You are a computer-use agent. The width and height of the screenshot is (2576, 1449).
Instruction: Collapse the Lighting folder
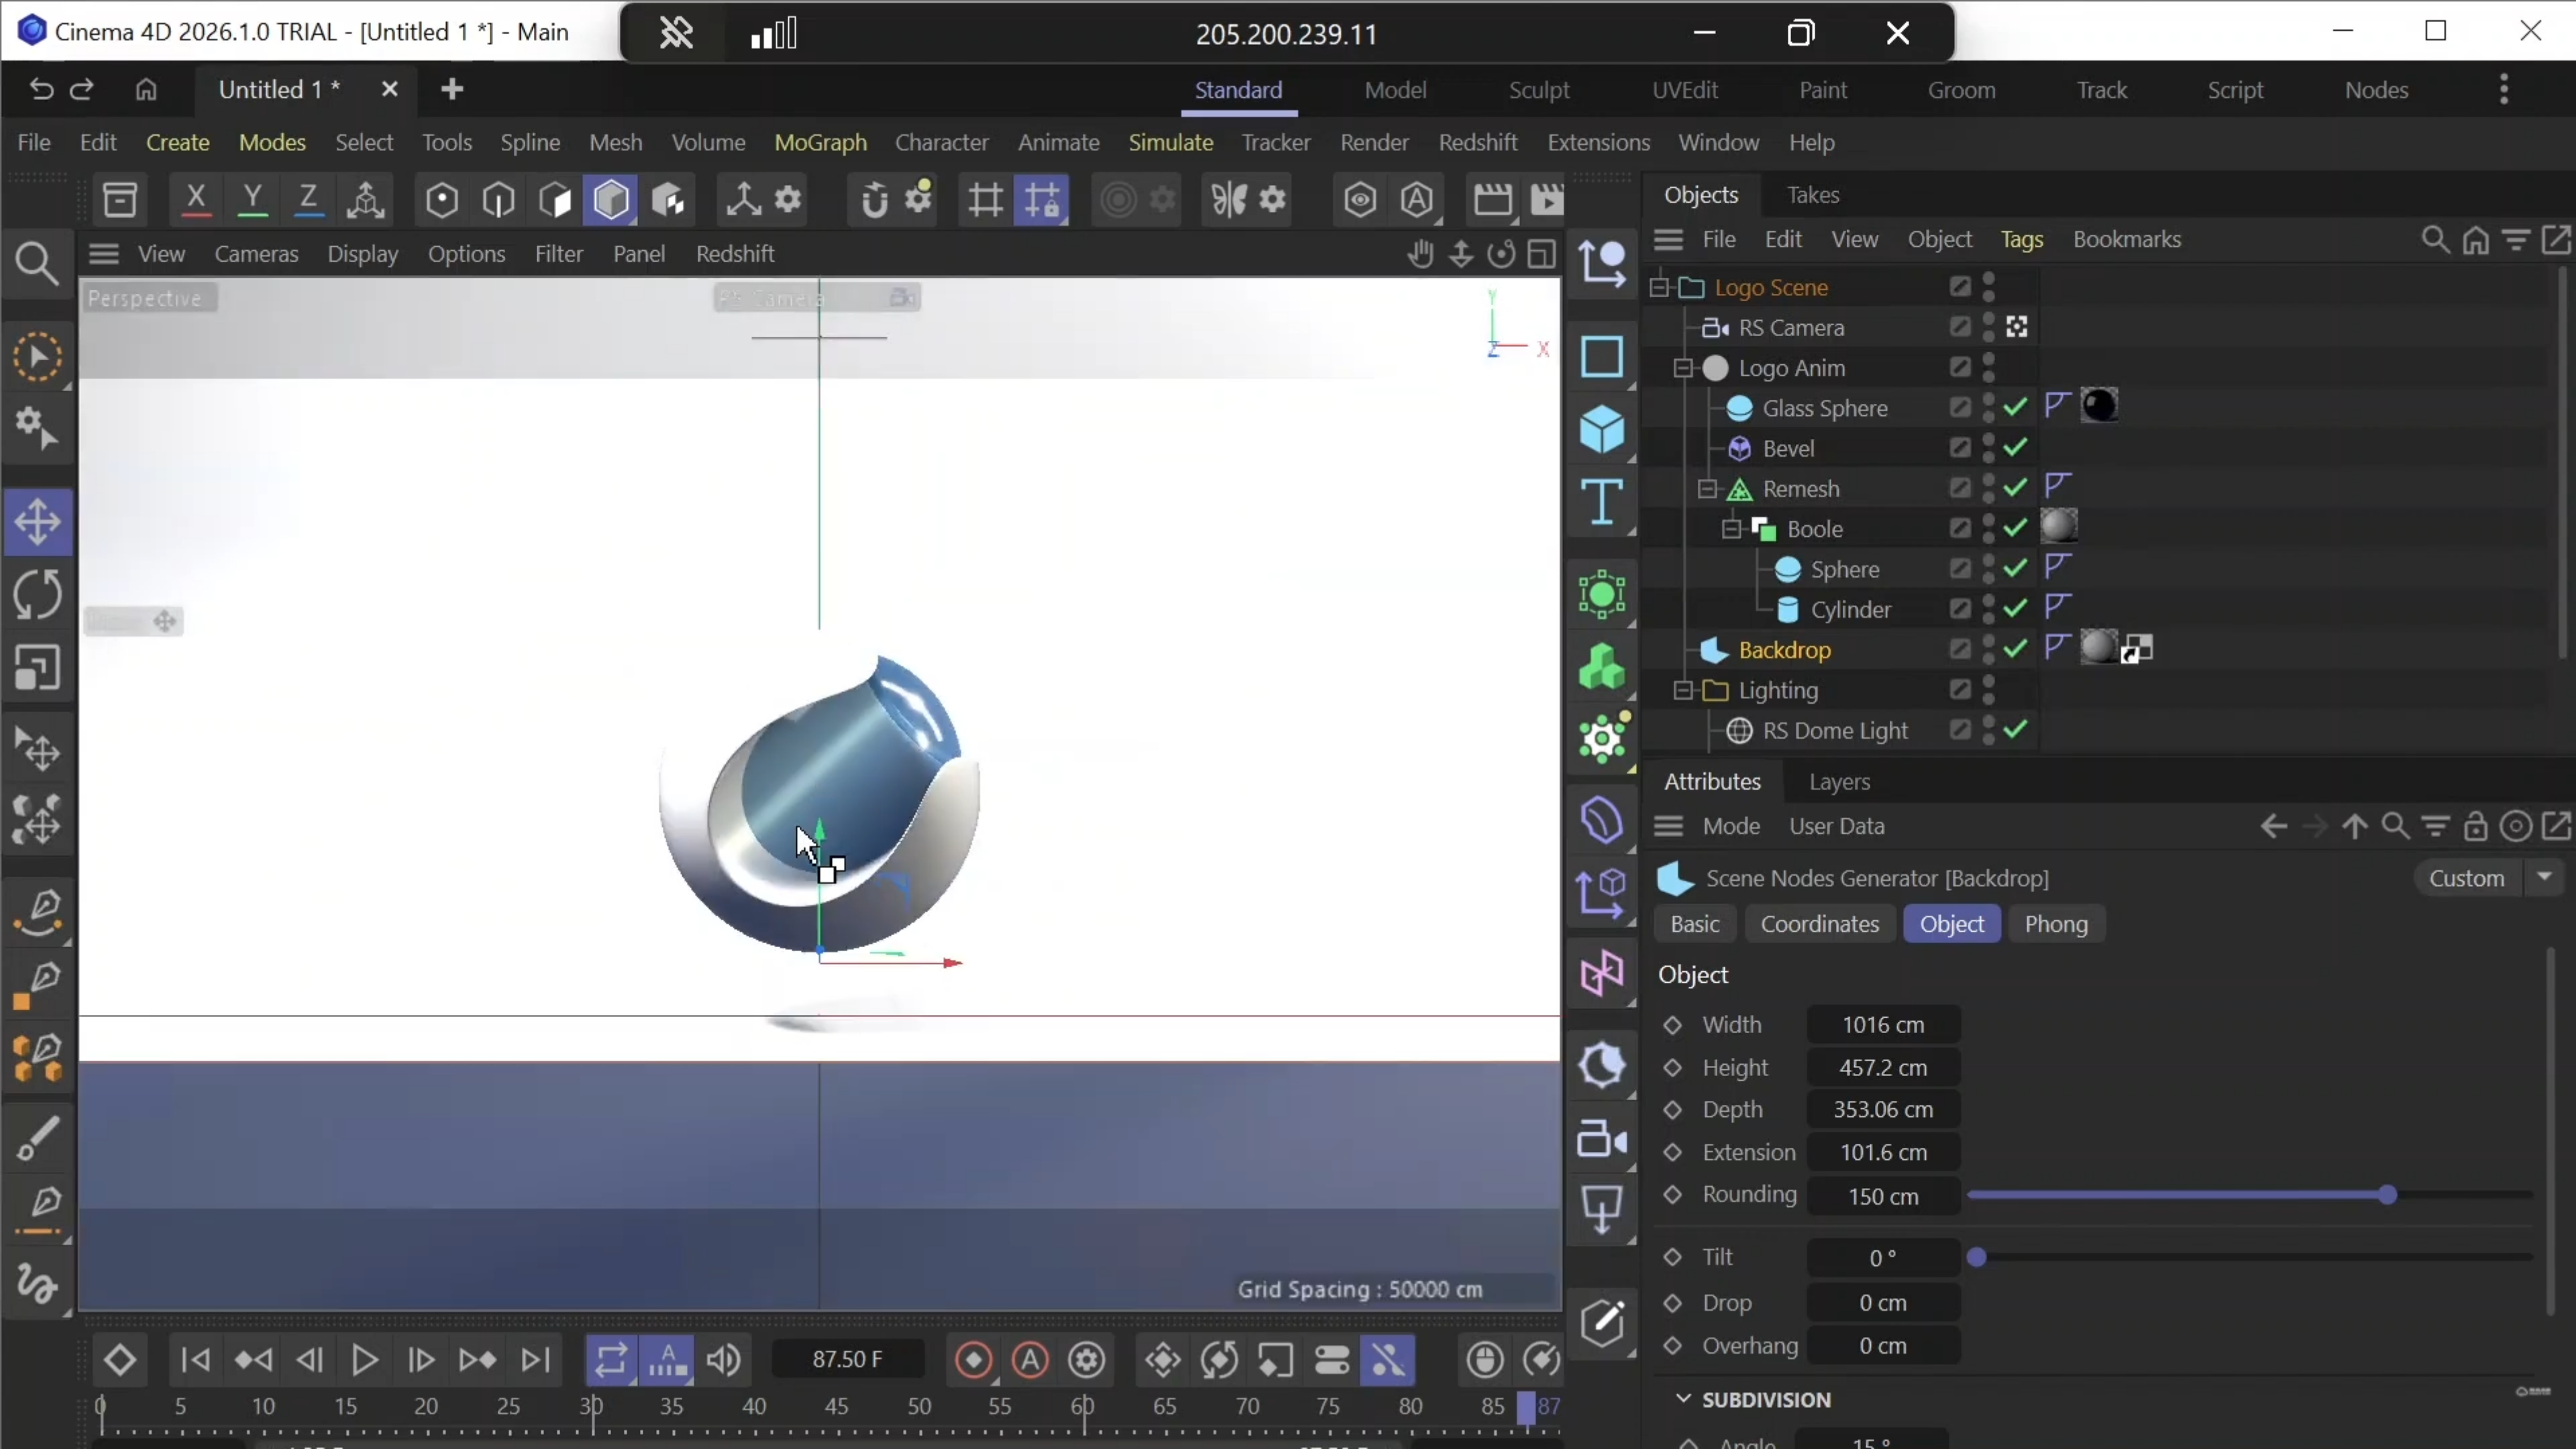1683,690
